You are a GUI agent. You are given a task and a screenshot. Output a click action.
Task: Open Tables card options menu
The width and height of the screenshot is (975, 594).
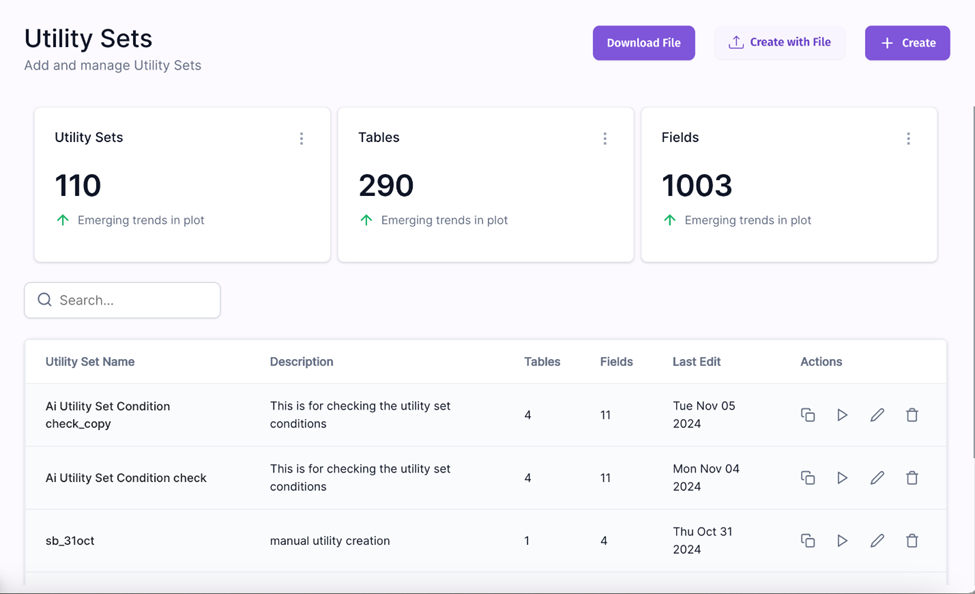point(605,138)
